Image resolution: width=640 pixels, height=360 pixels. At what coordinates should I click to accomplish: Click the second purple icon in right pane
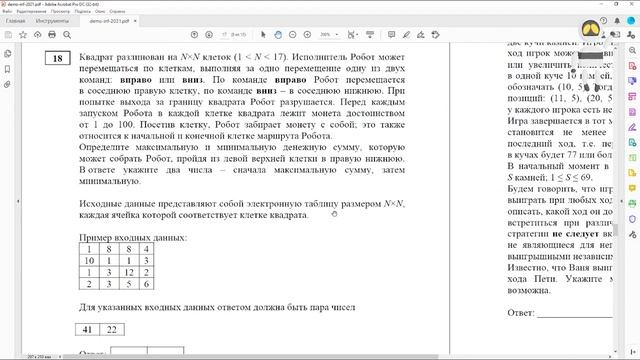[x=632, y=81]
